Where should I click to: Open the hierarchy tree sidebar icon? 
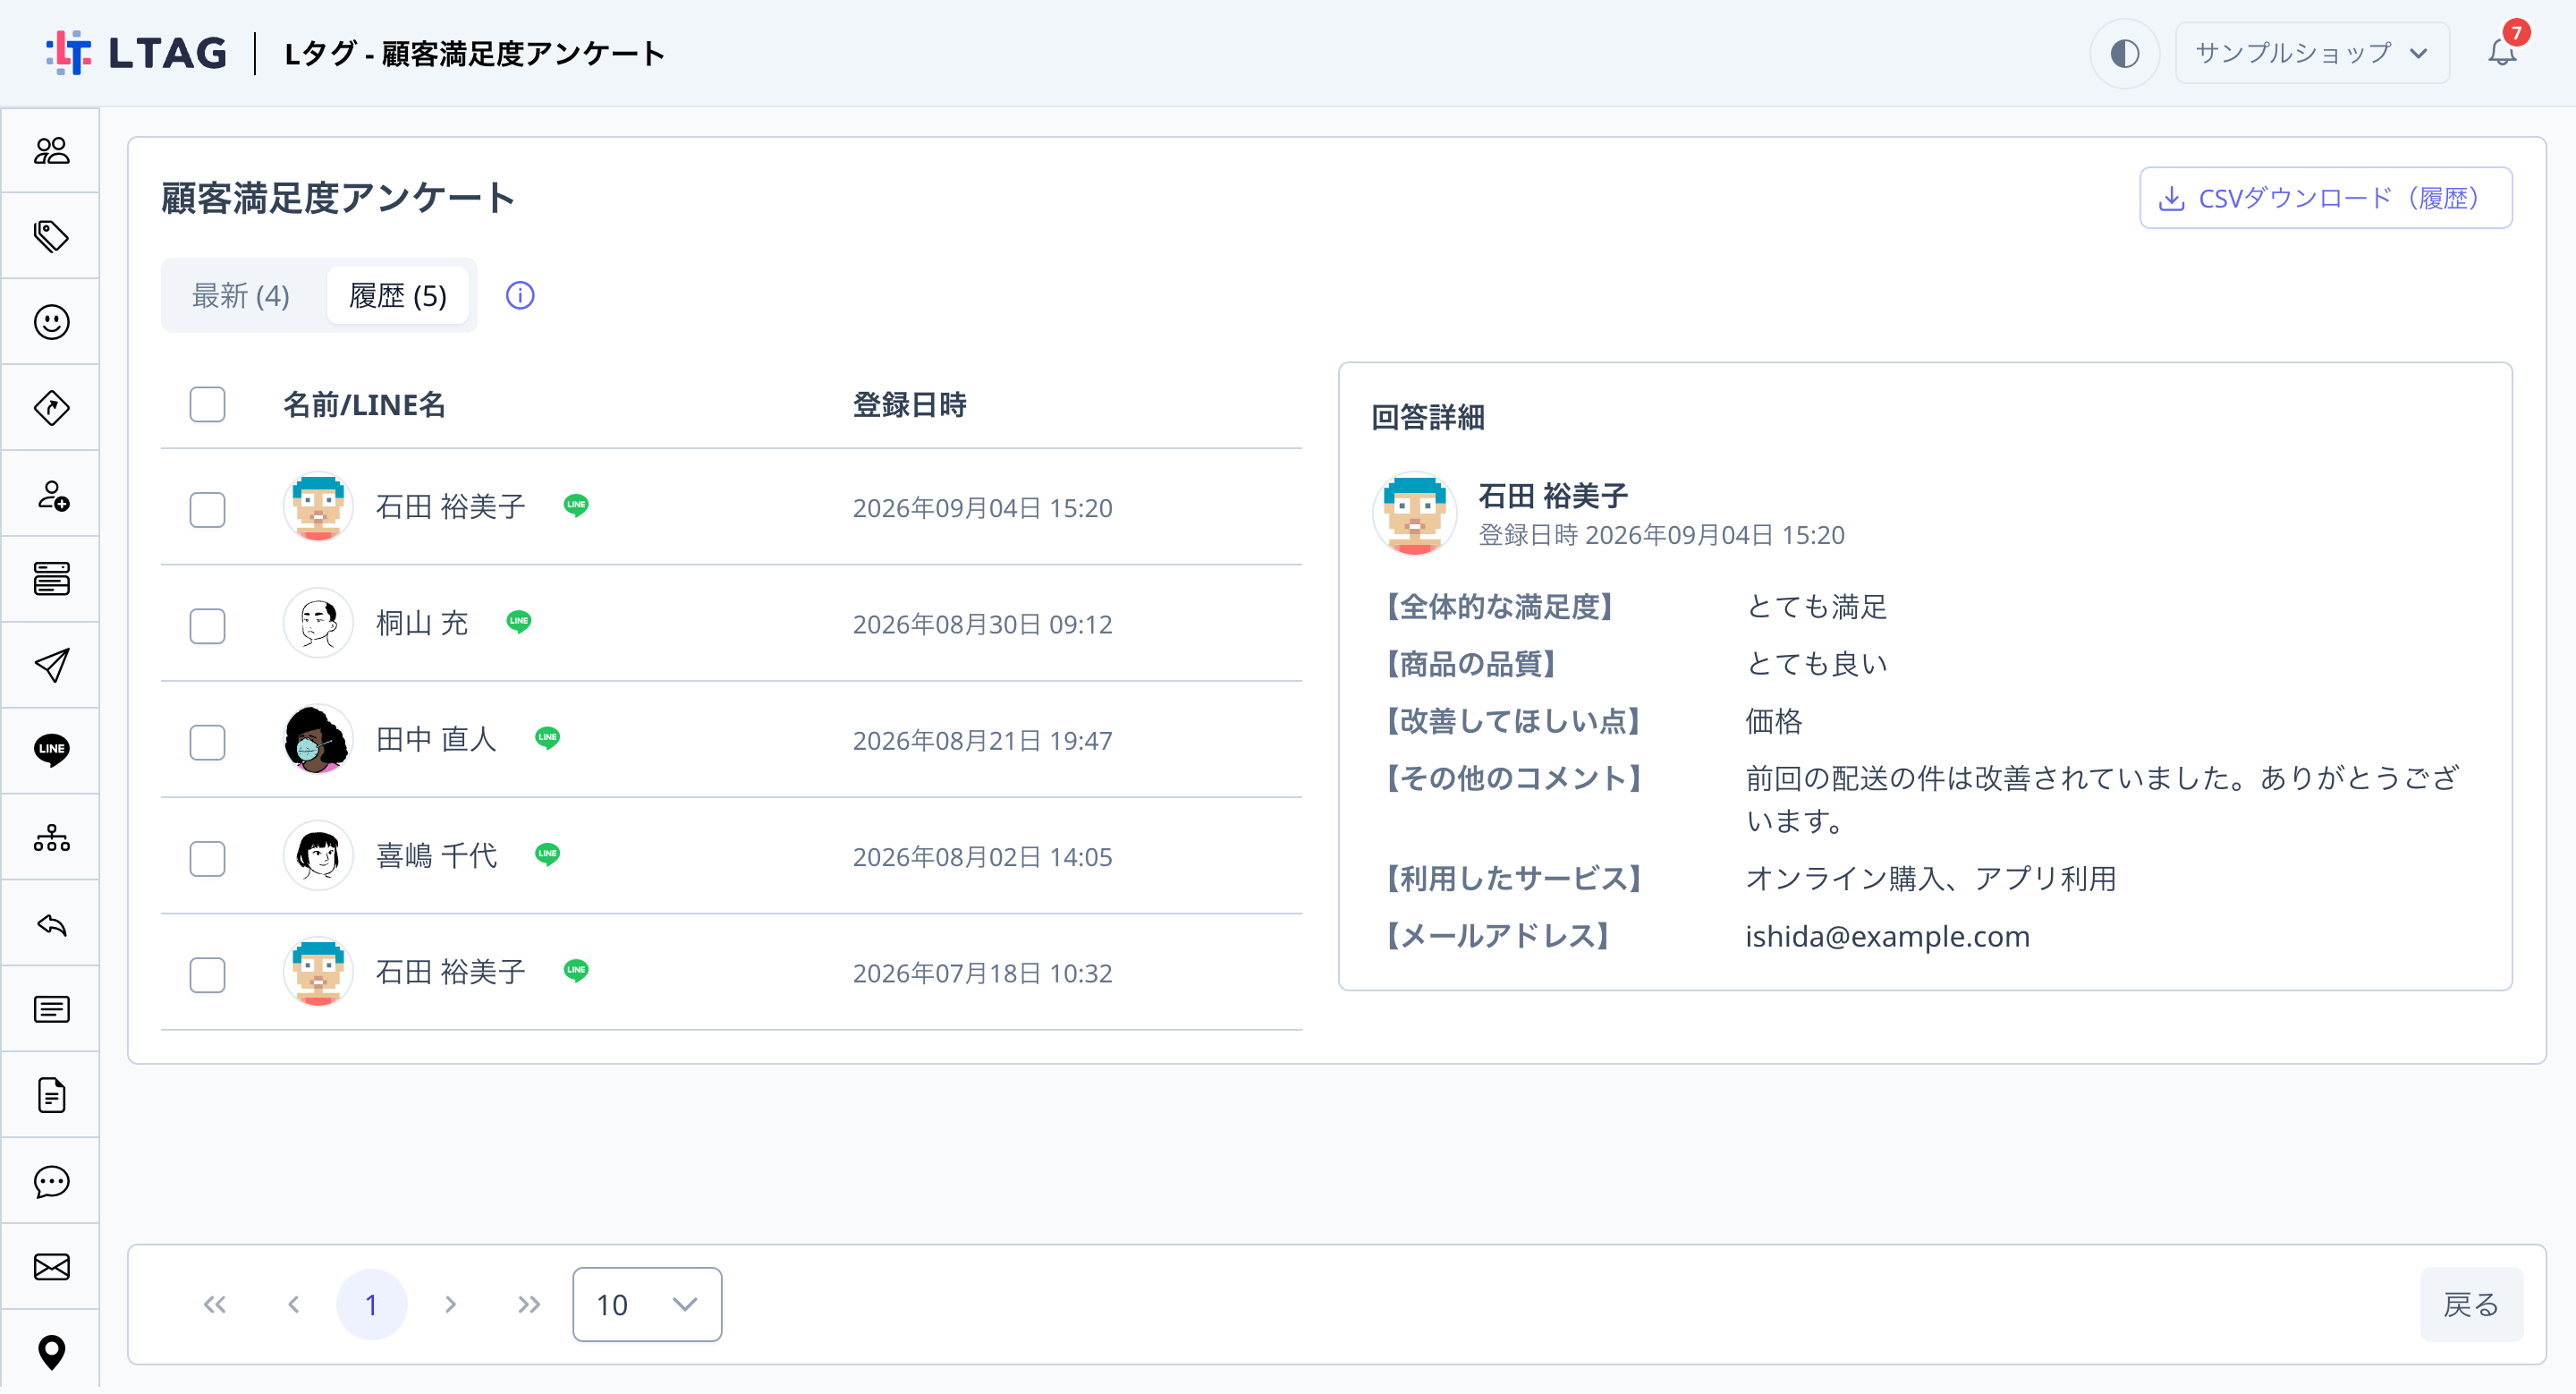[x=51, y=838]
